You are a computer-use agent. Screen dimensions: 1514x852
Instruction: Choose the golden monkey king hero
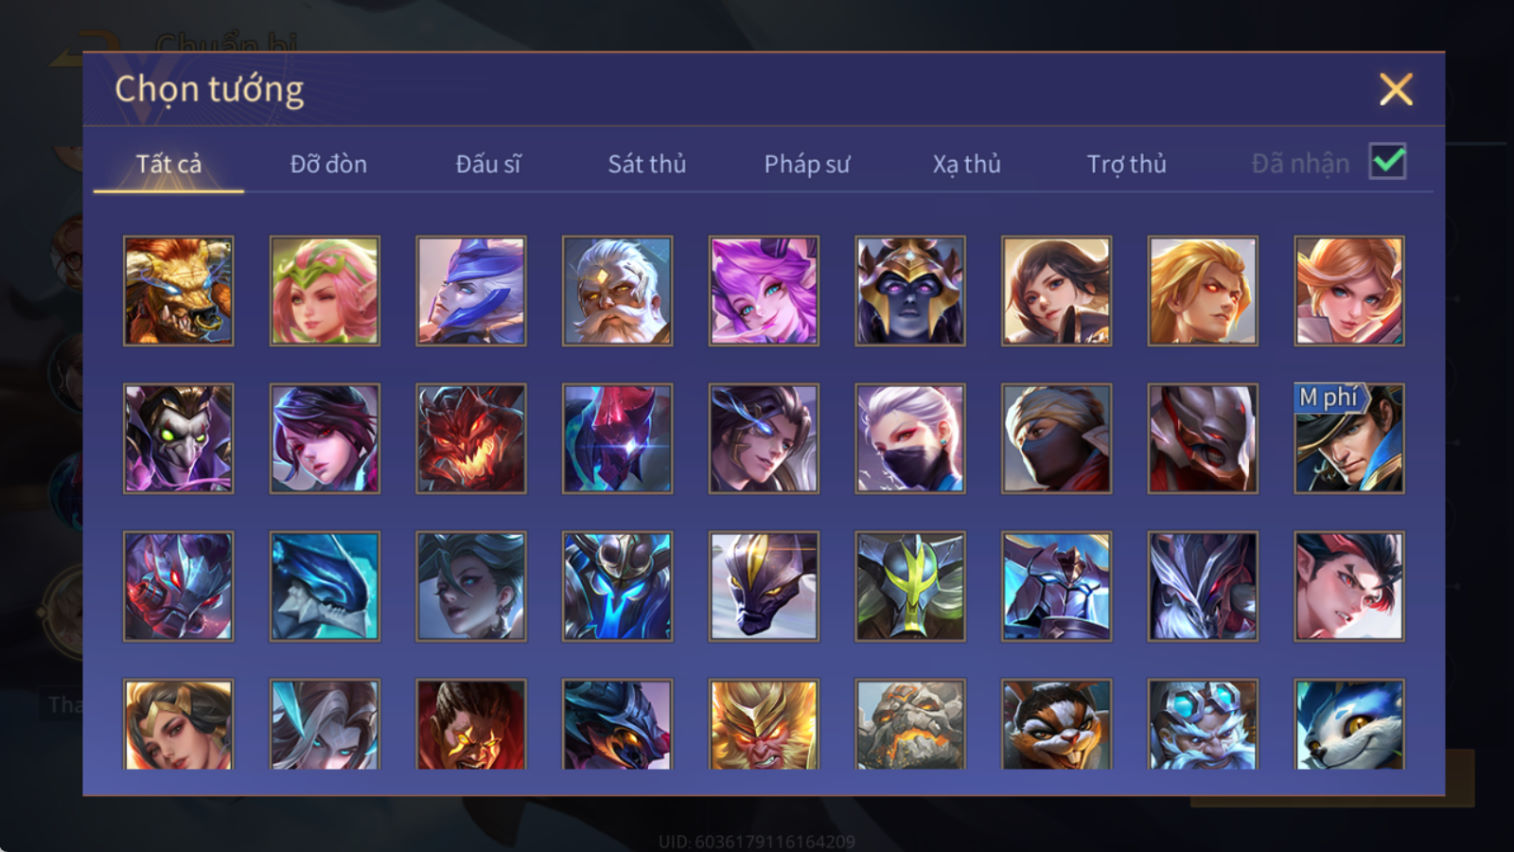pos(764,724)
